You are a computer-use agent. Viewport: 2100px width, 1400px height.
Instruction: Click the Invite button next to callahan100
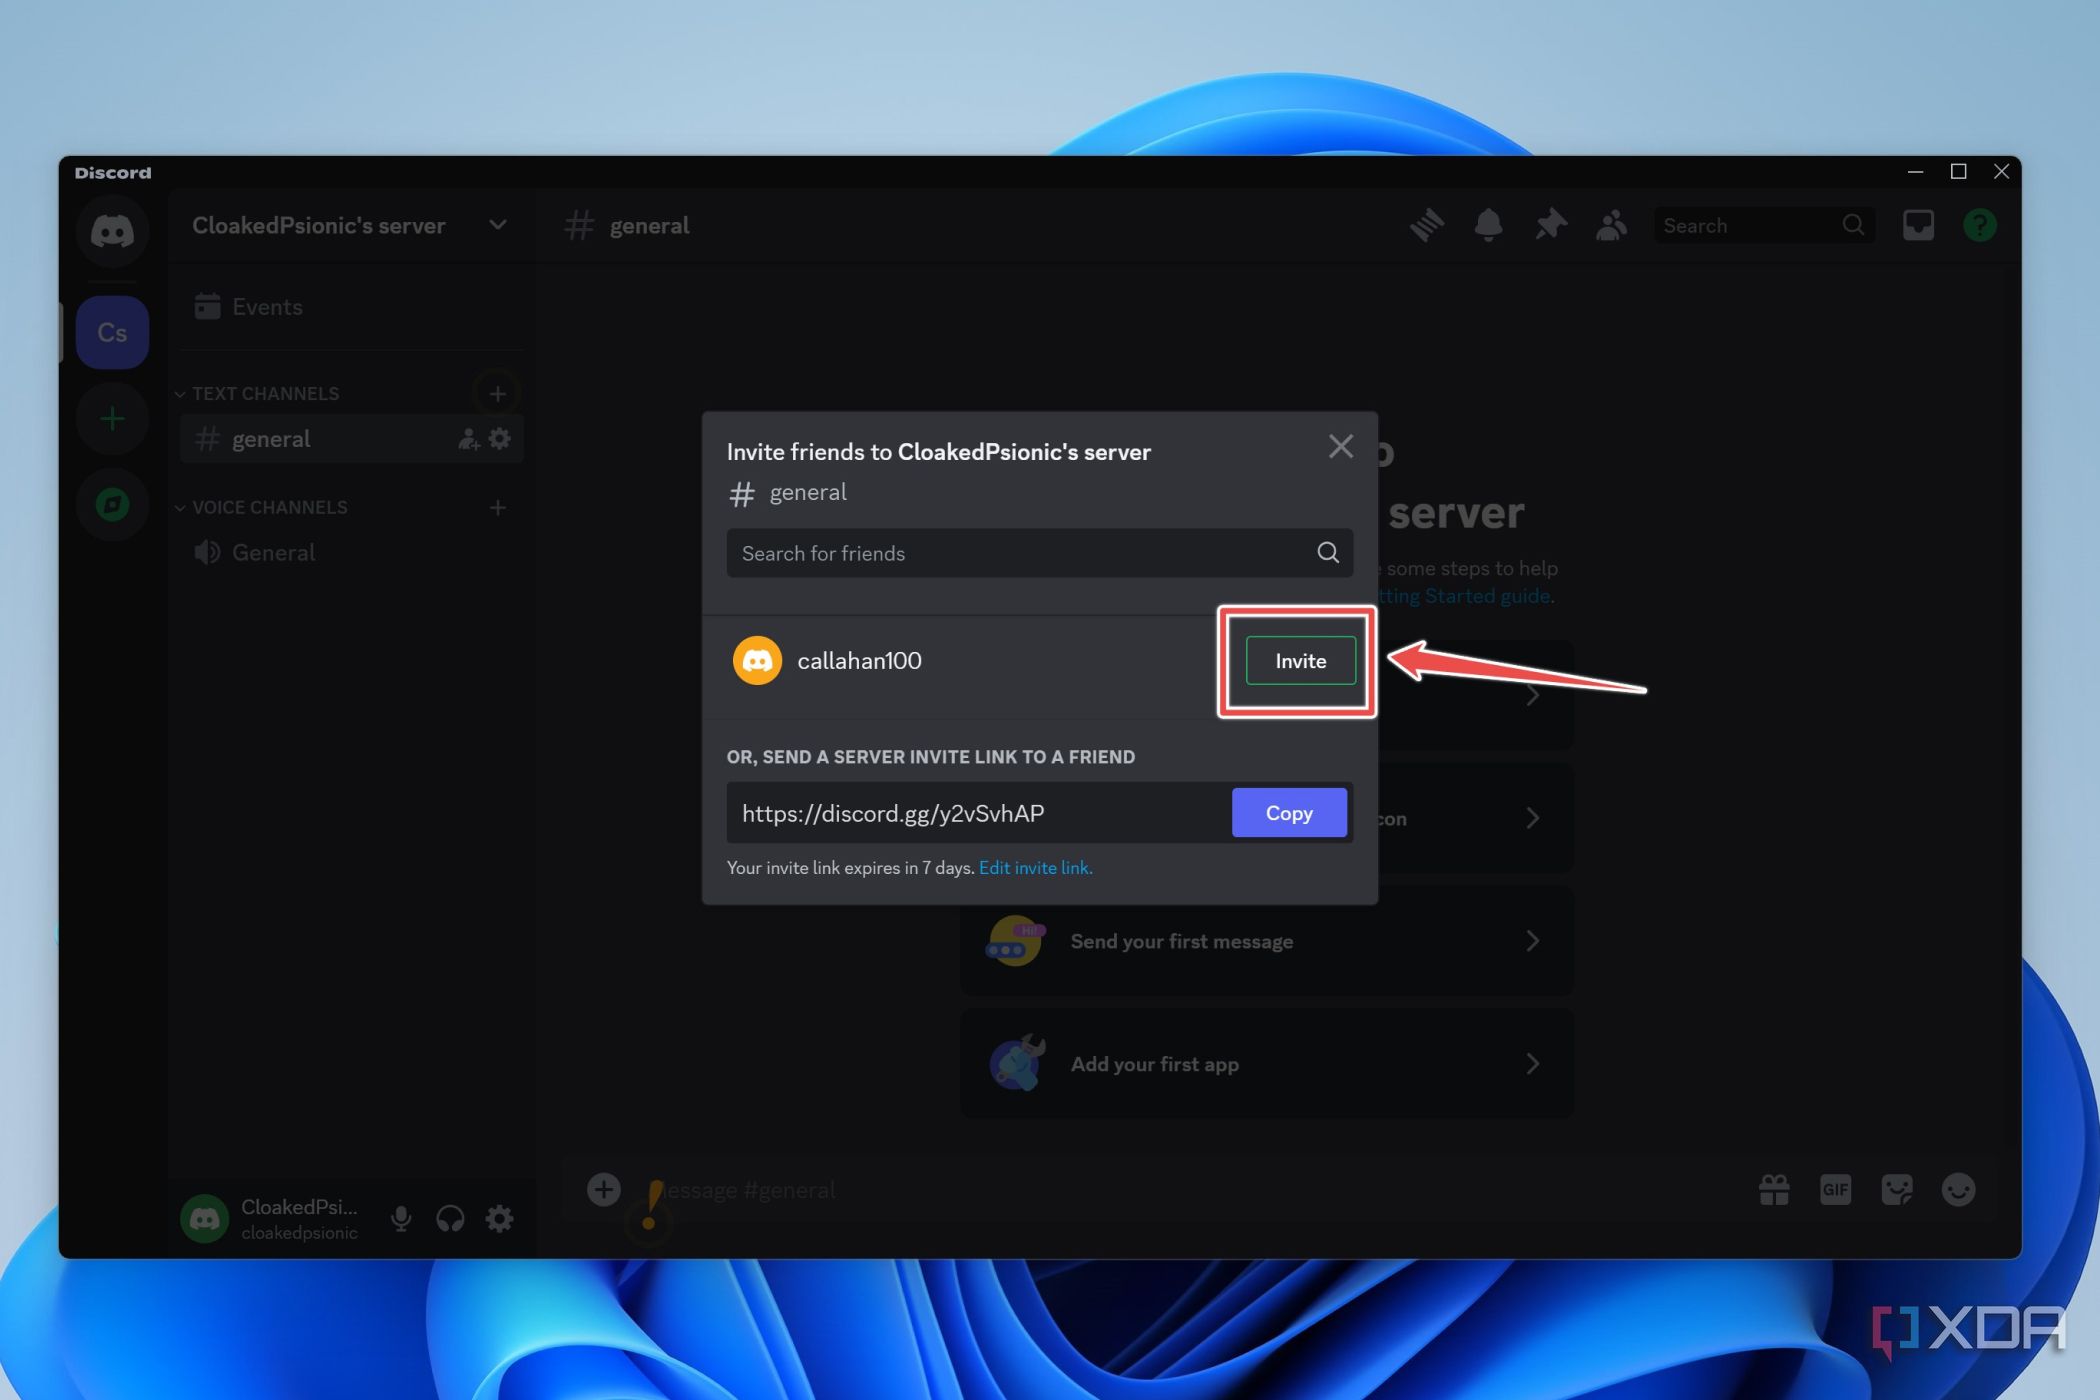(x=1299, y=660)
